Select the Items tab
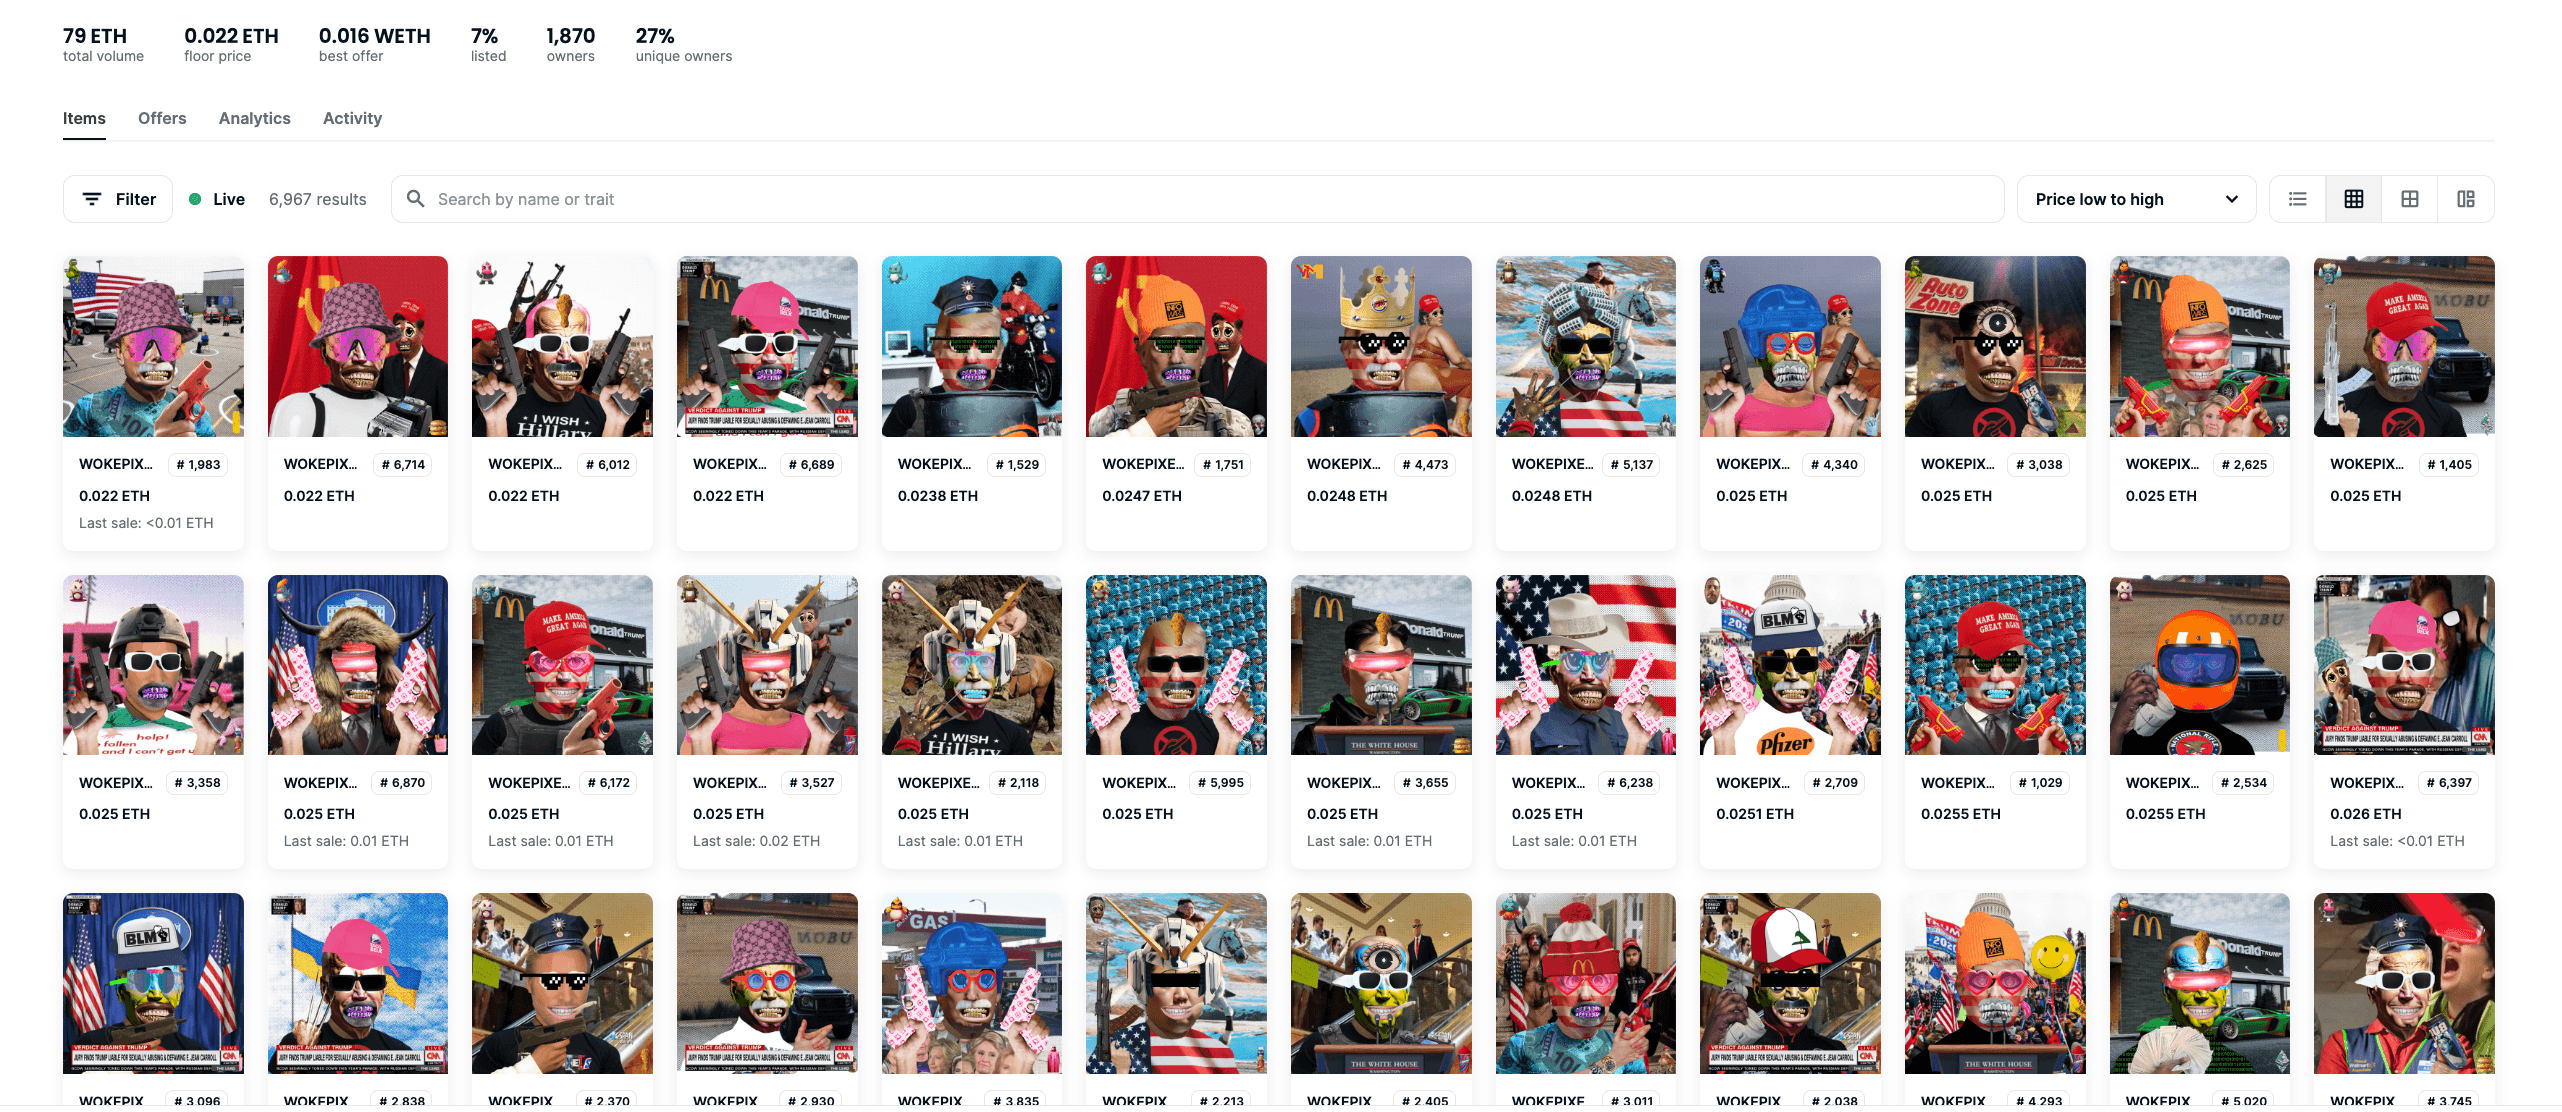2562x1112 pixels. click(84, 118)
